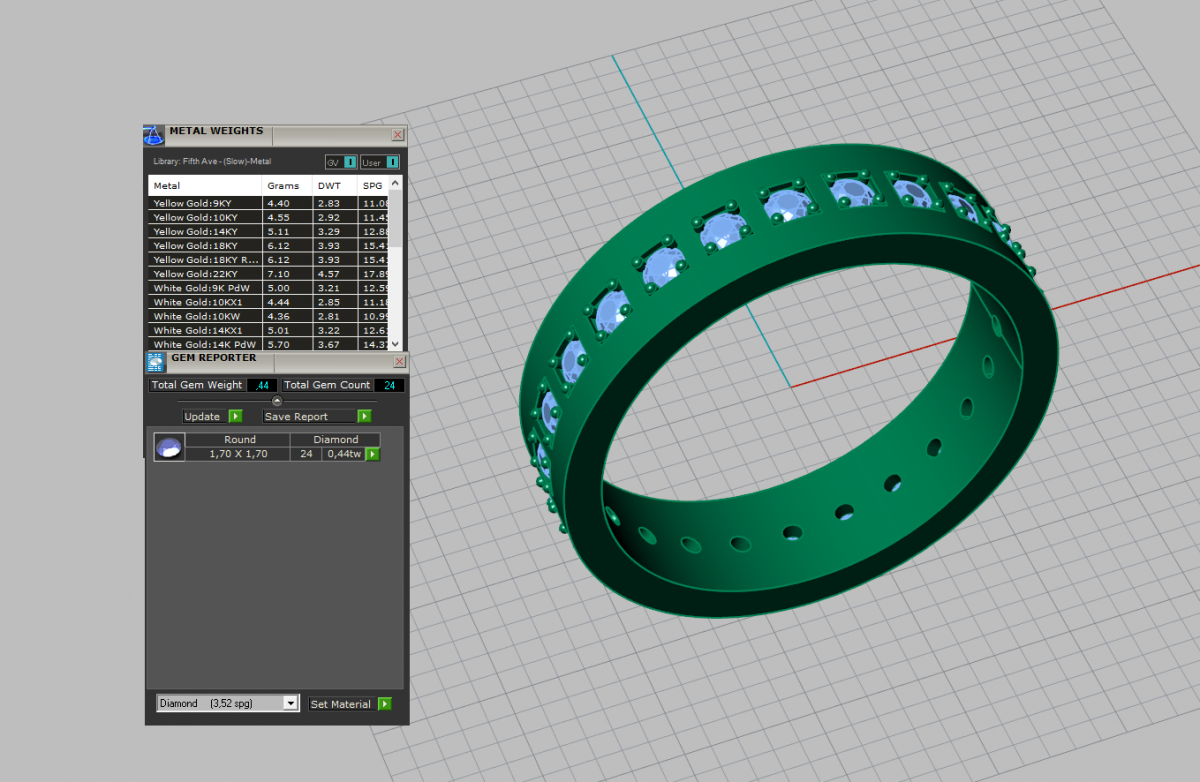Select the White Gold:10KW row
This screenshot has height=782, width=1200.
pyautogui.click(x=205, y=316)
